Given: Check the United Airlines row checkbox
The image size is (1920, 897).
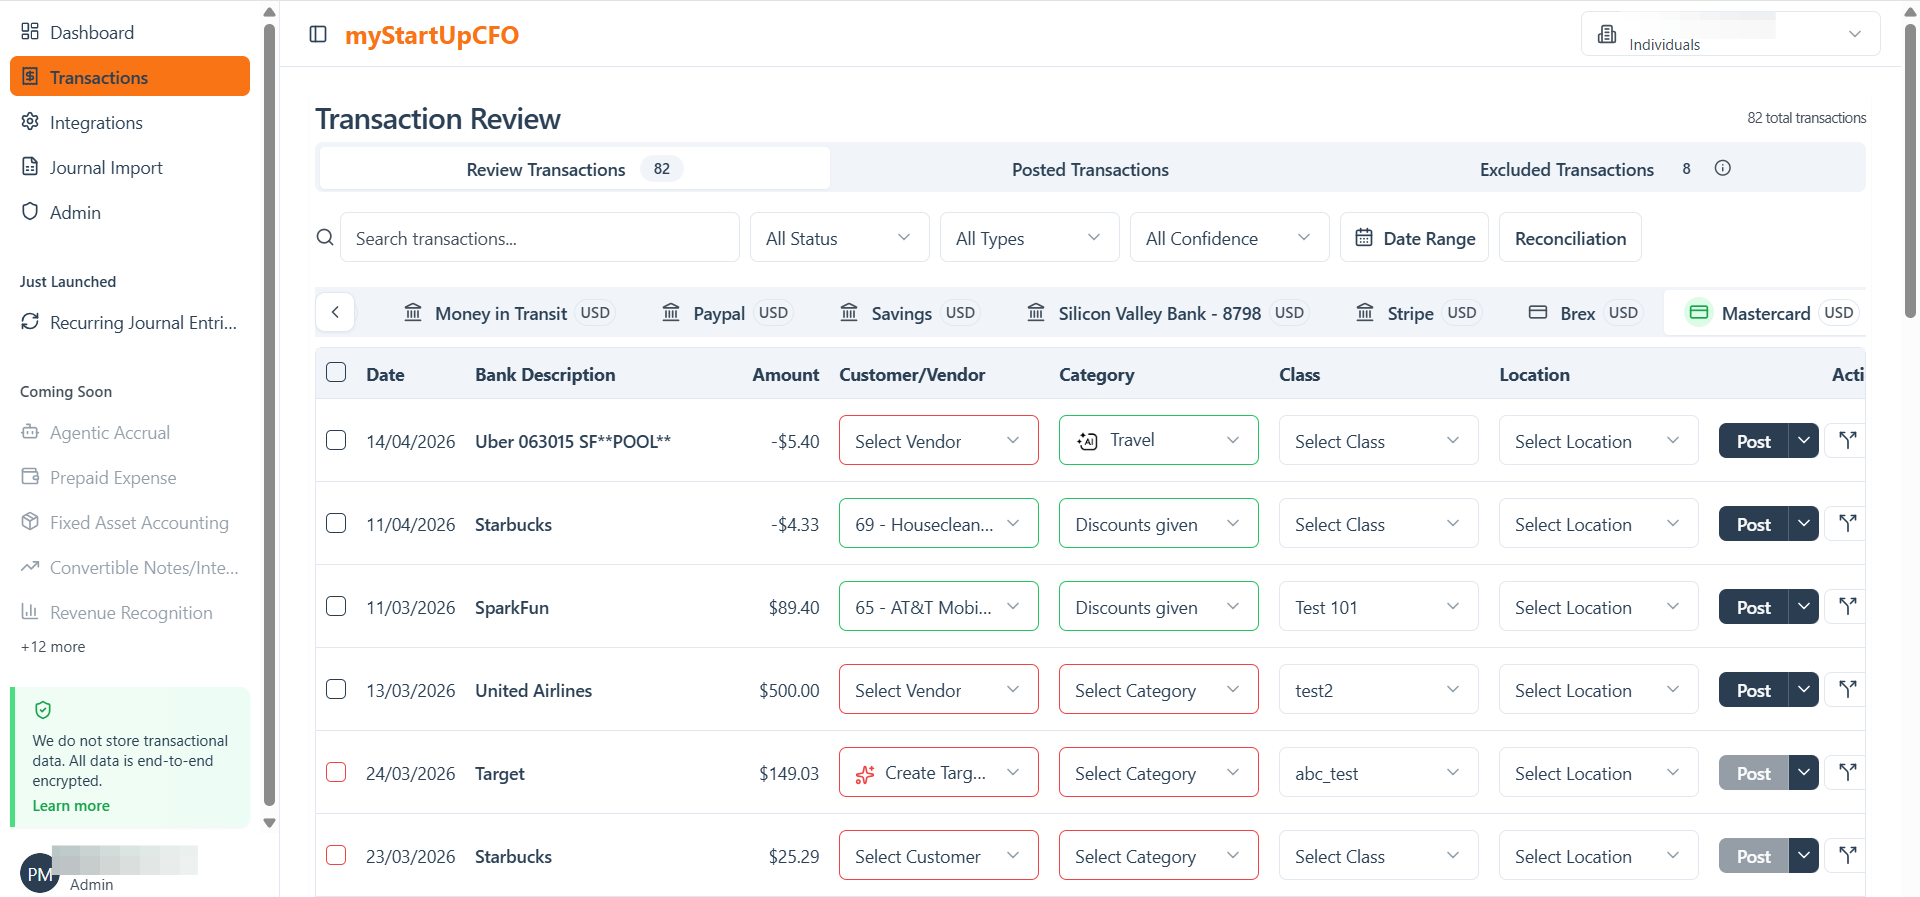Looking at the screenshot, I should 336,689.
